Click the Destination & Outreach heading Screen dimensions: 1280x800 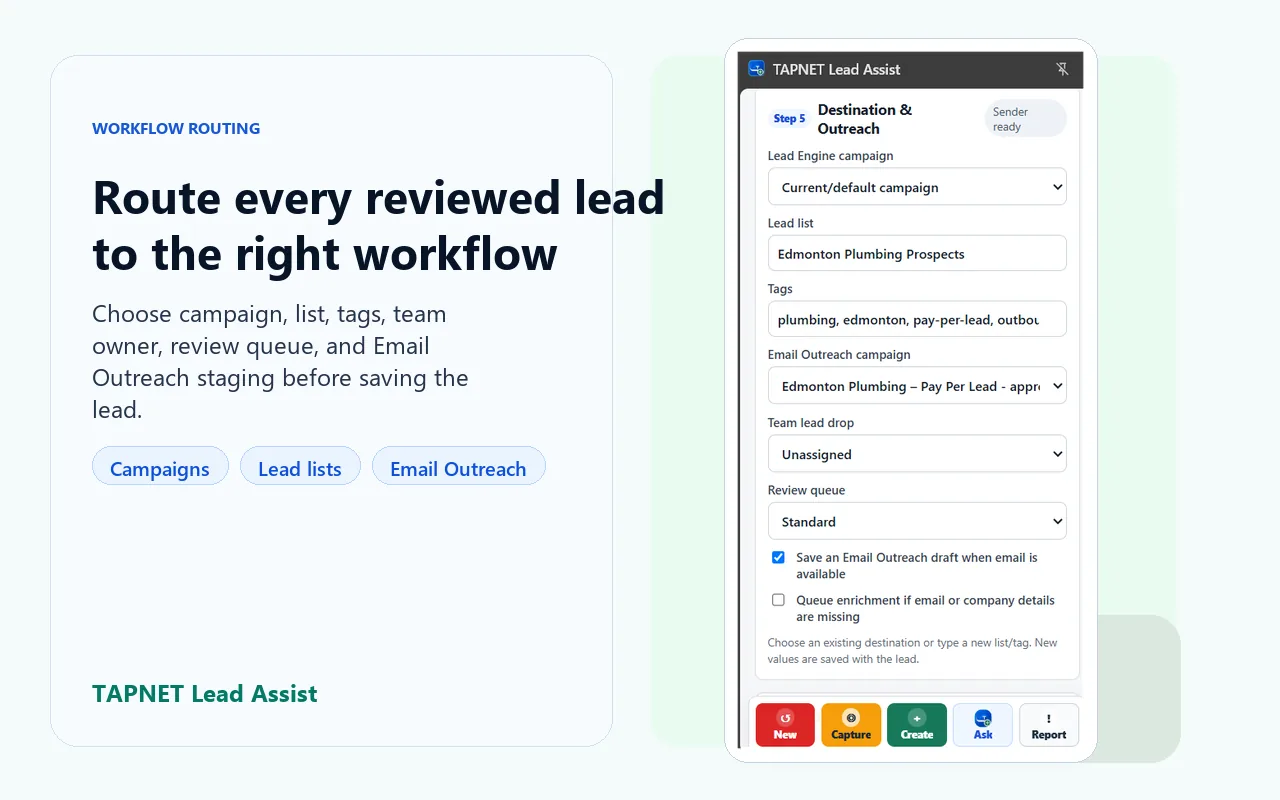[865, 119]
